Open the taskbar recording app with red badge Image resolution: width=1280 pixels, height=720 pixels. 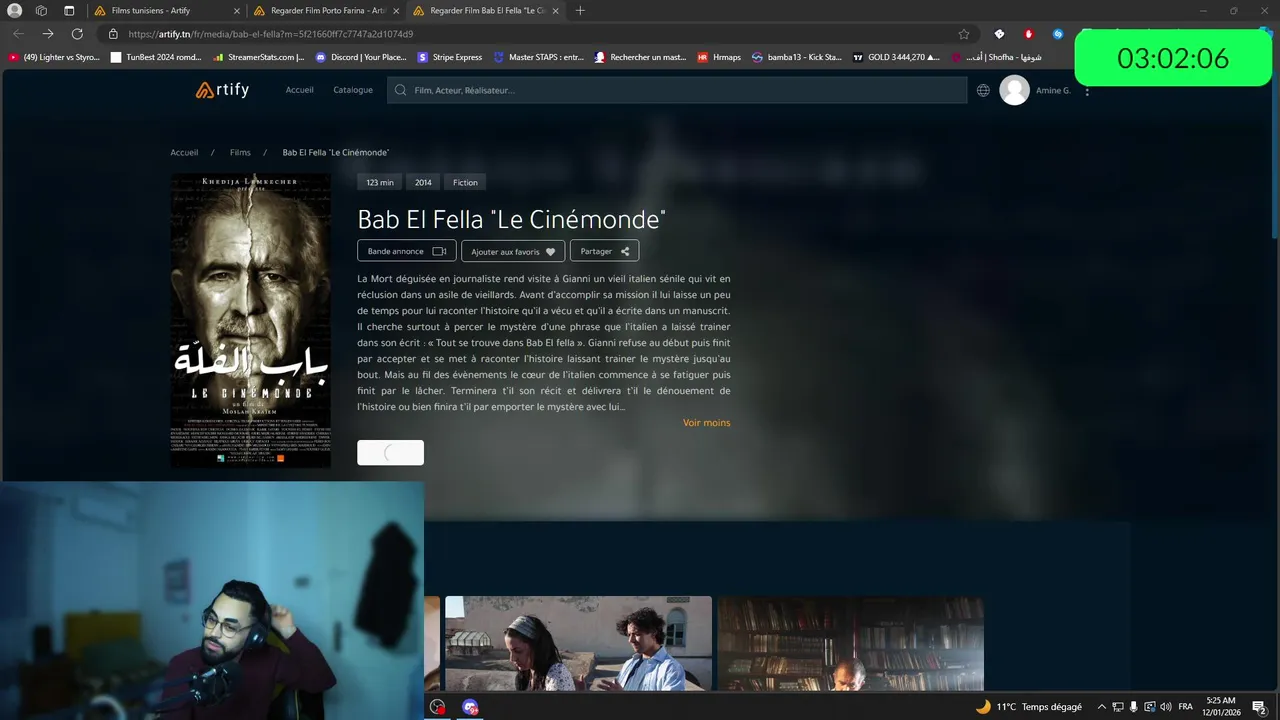437,706
